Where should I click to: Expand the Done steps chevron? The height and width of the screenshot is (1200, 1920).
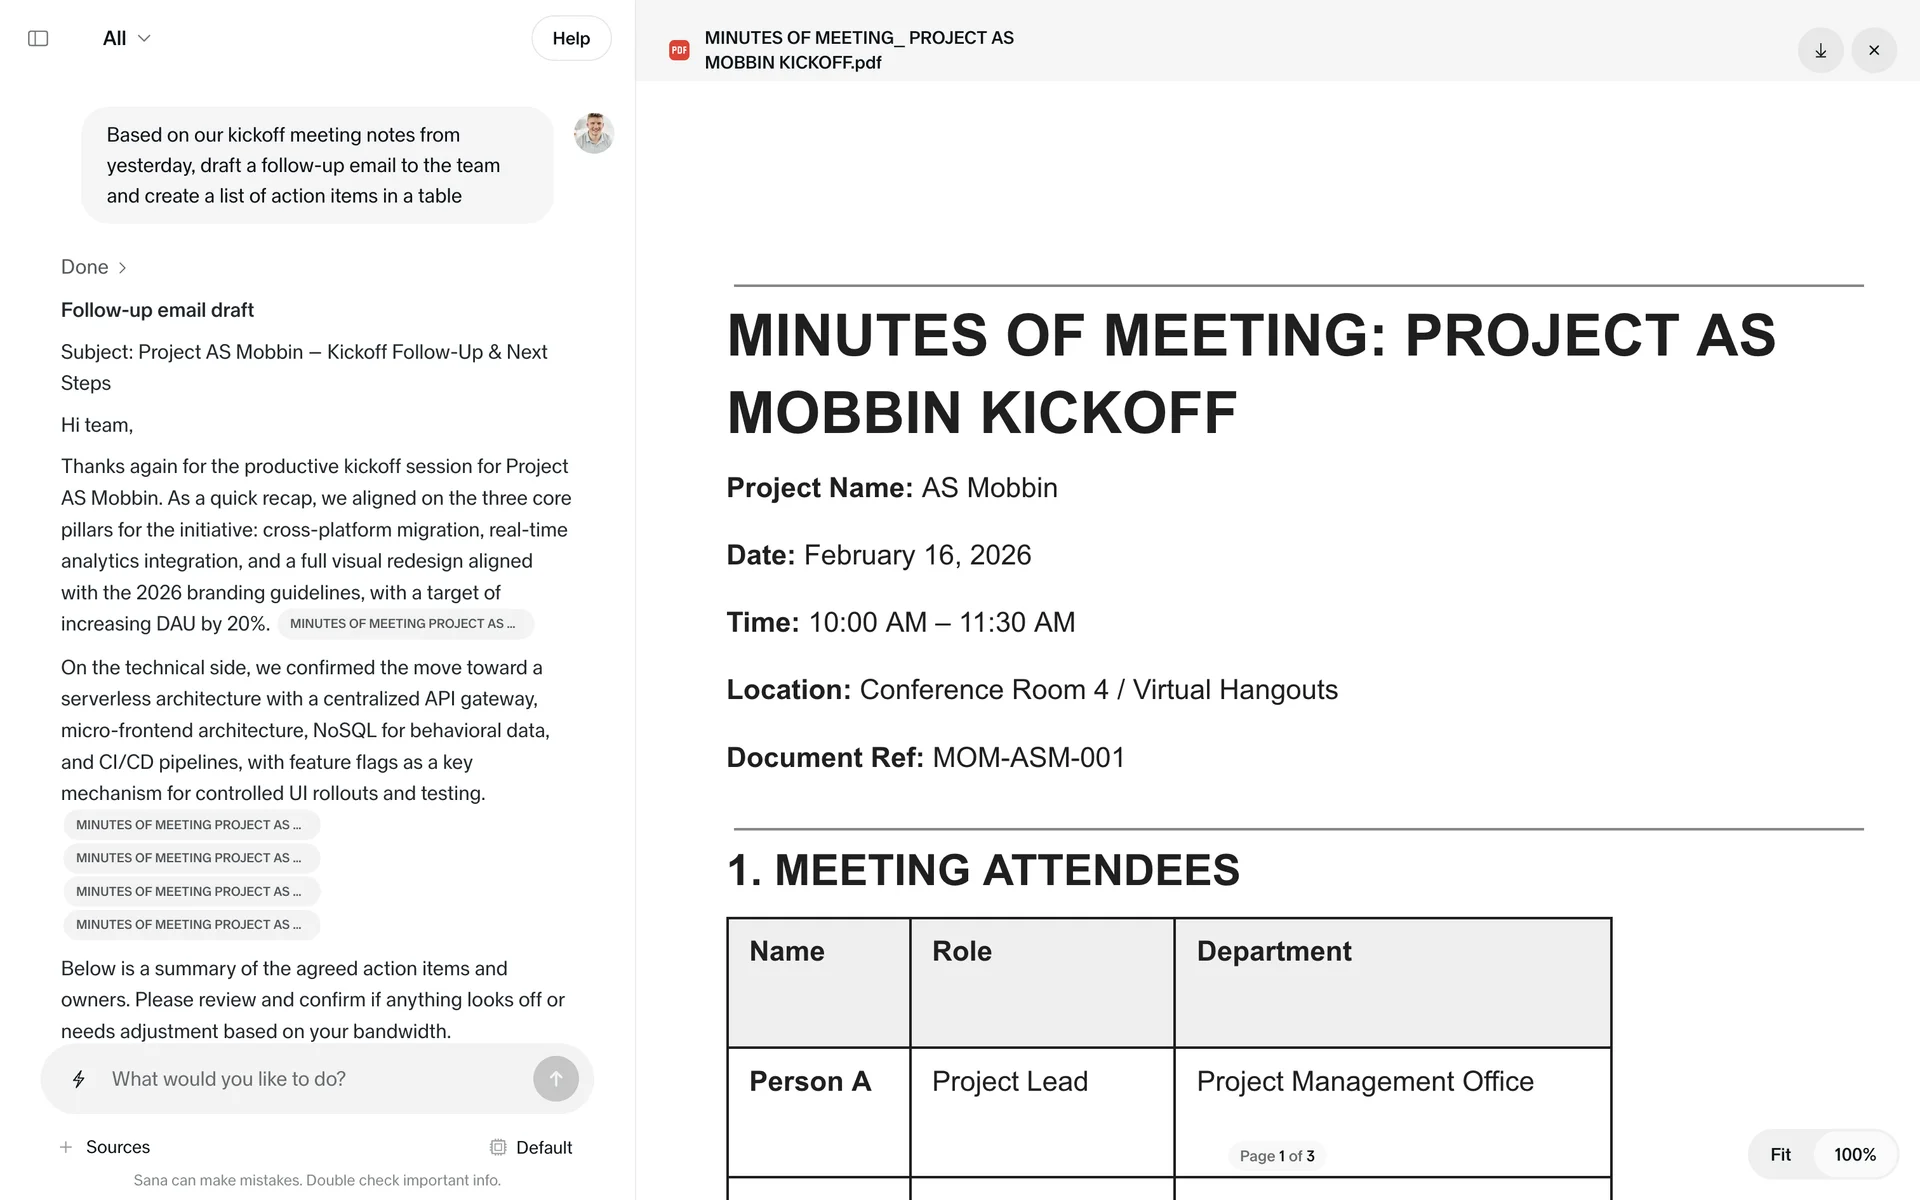(x=122, y=268)
